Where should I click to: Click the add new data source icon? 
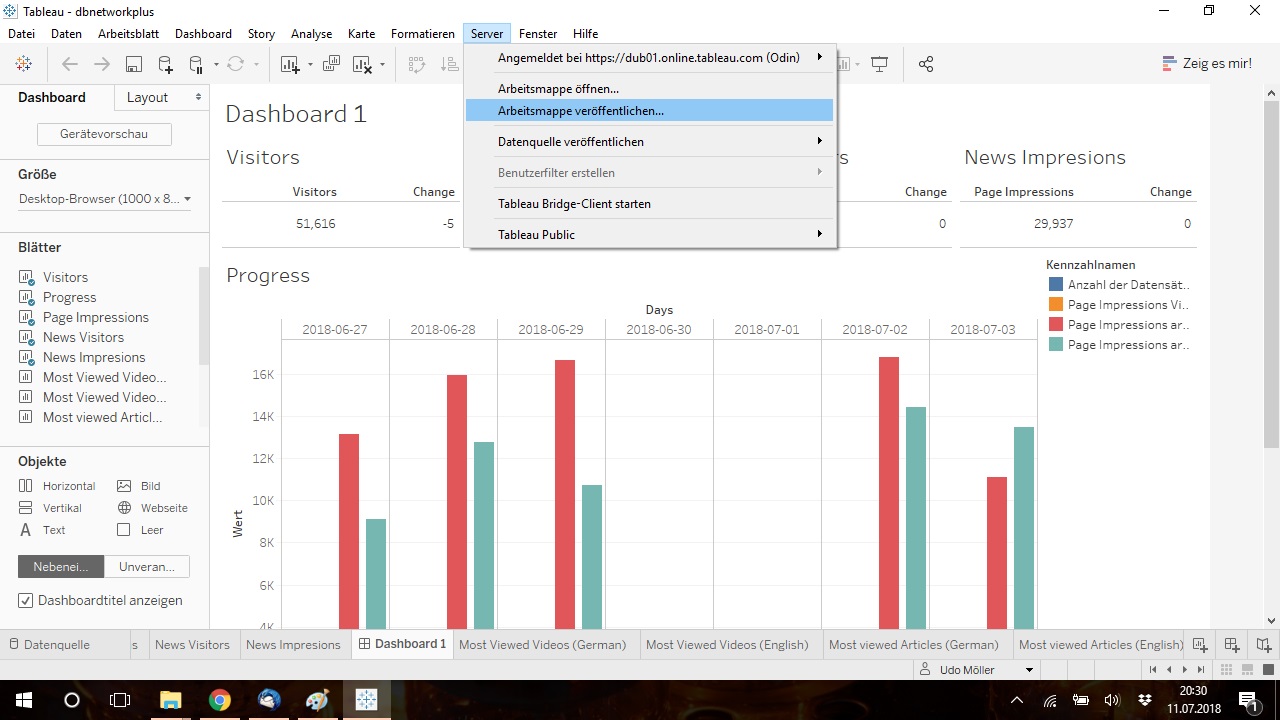pyautogui.click(x=165, y=64)
